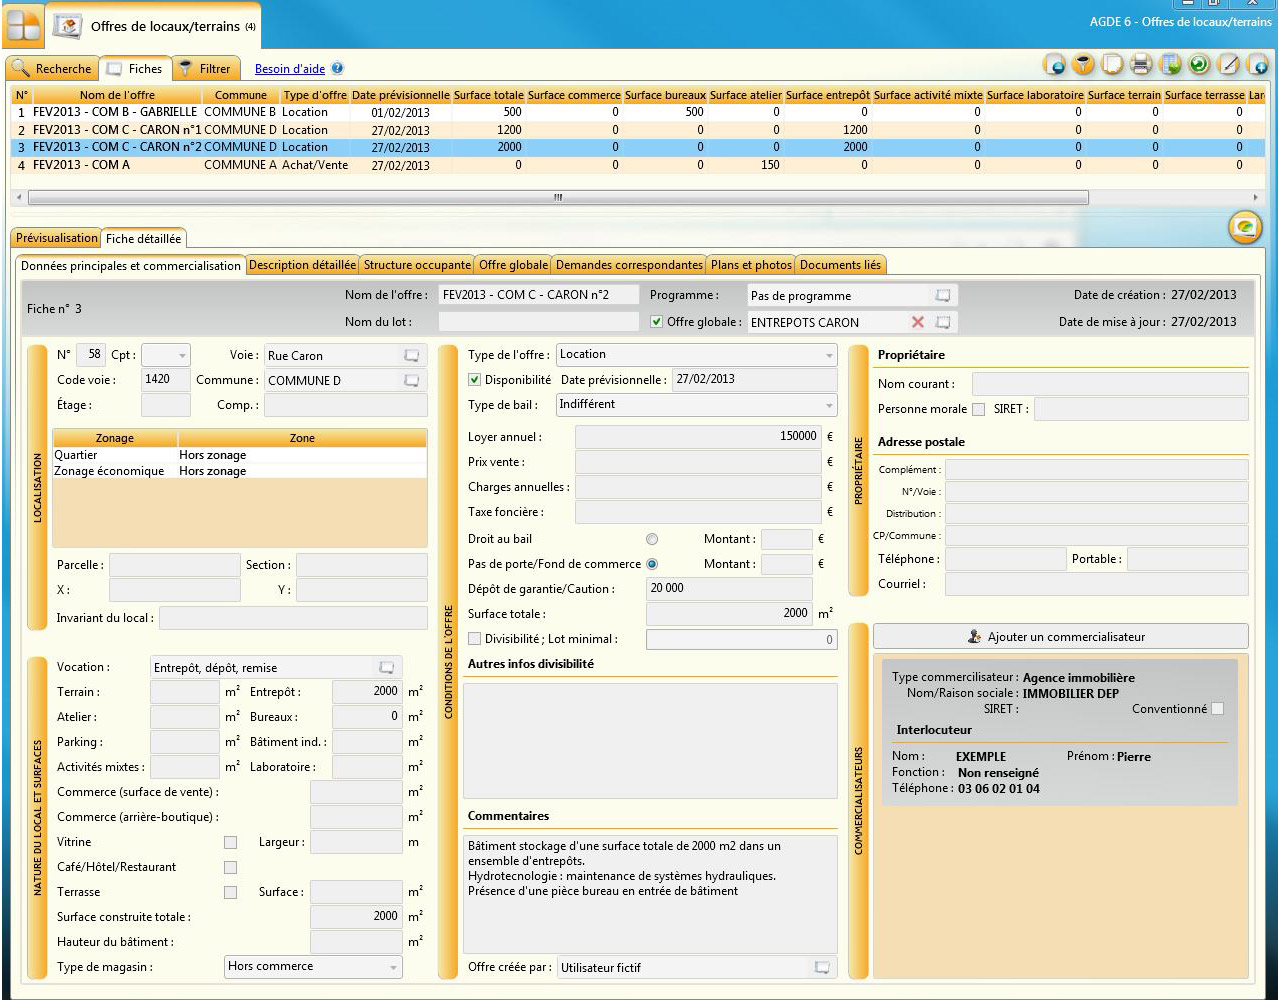Open the Vocation field browse icon
Image resolution: width=1278 pixels, height=1000 pixels.
pyautogui.click(x=387, y=667)
